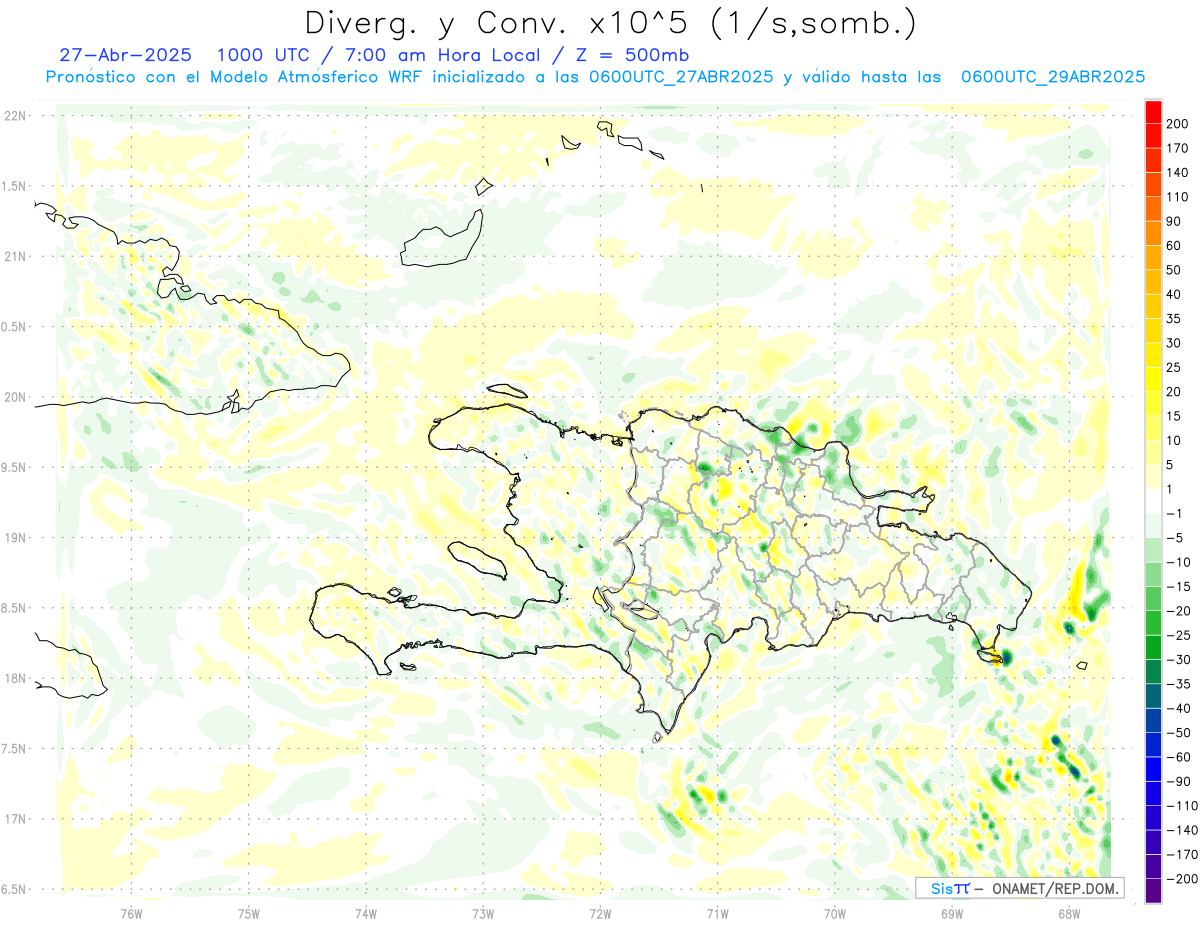Click the latitude label '7.5N'
This screenshot has height=927, width=1200.
15,749
